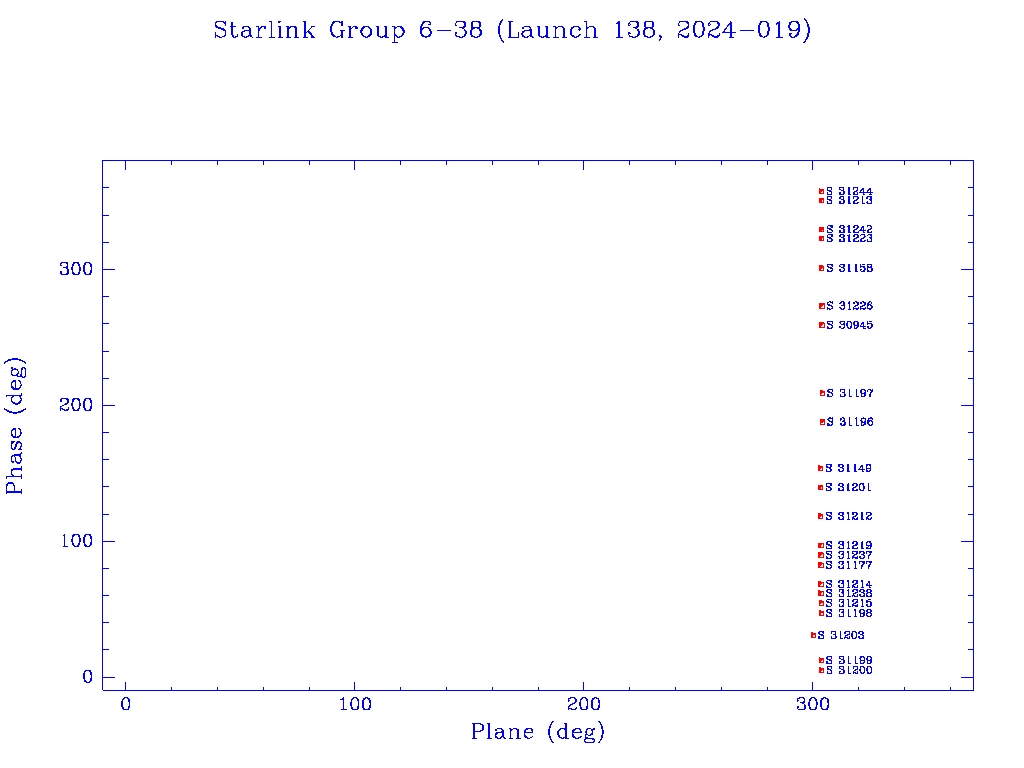This screenshot has width=1024, height=768.
Task: Pick the S 31196 data point marker
Action: [x=822, y=422]
